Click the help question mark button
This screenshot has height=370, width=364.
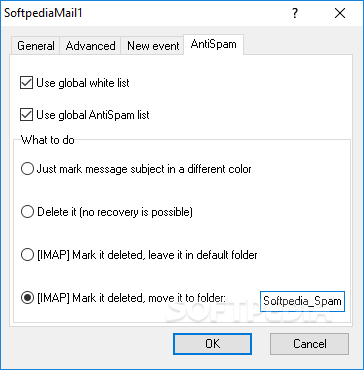click(295, 13)
